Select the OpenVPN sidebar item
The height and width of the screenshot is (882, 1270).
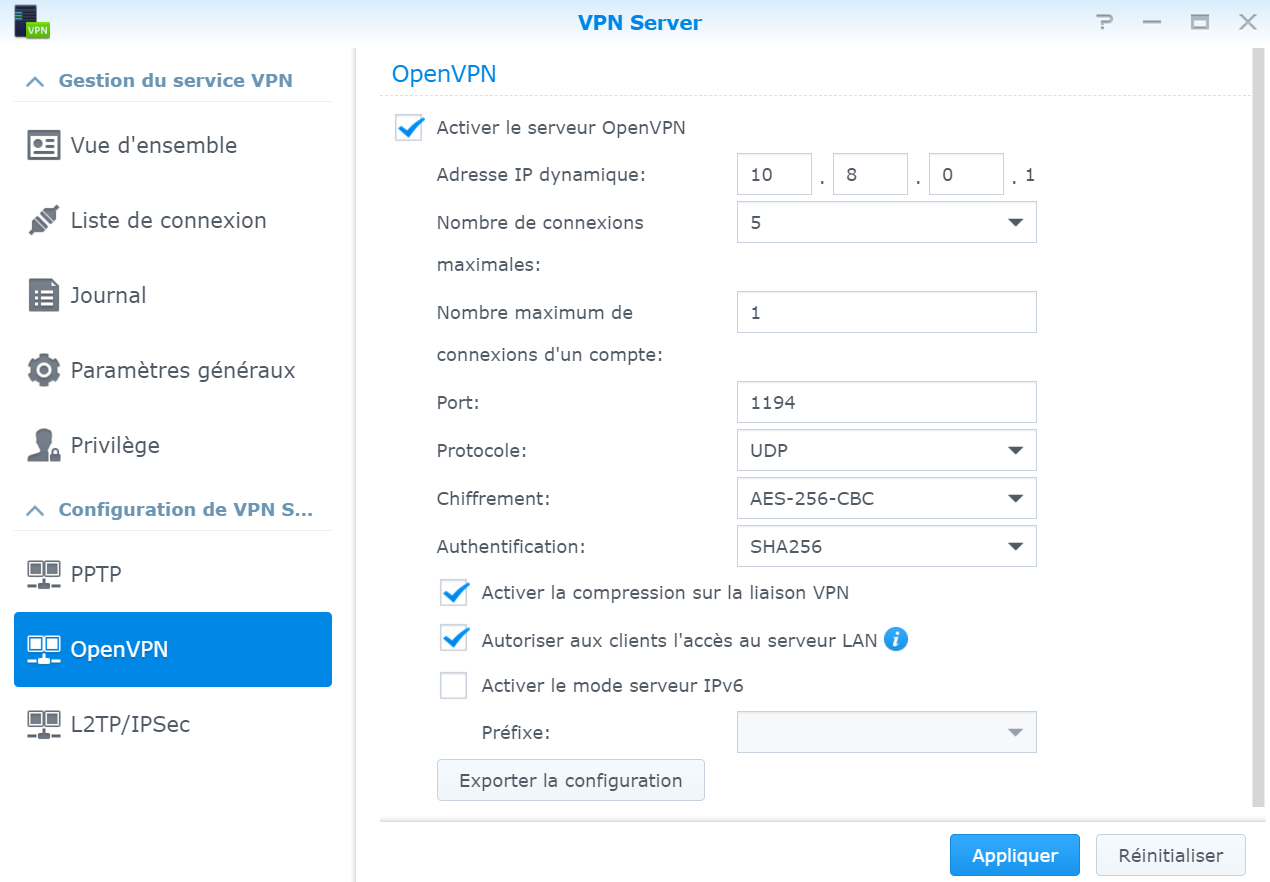172,650
